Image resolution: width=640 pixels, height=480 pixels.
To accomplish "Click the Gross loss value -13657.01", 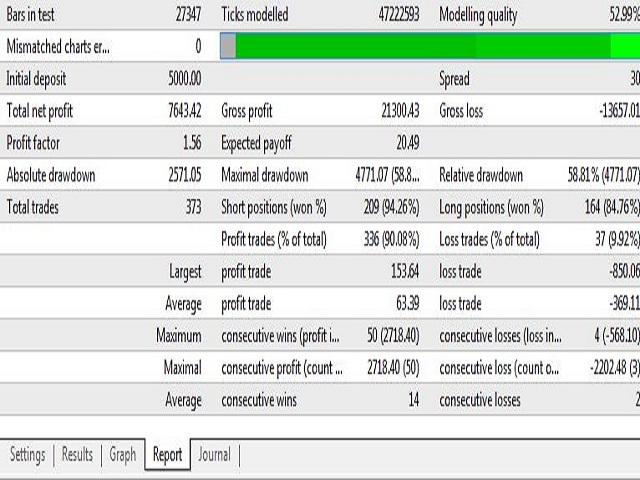I will point(620,111).
